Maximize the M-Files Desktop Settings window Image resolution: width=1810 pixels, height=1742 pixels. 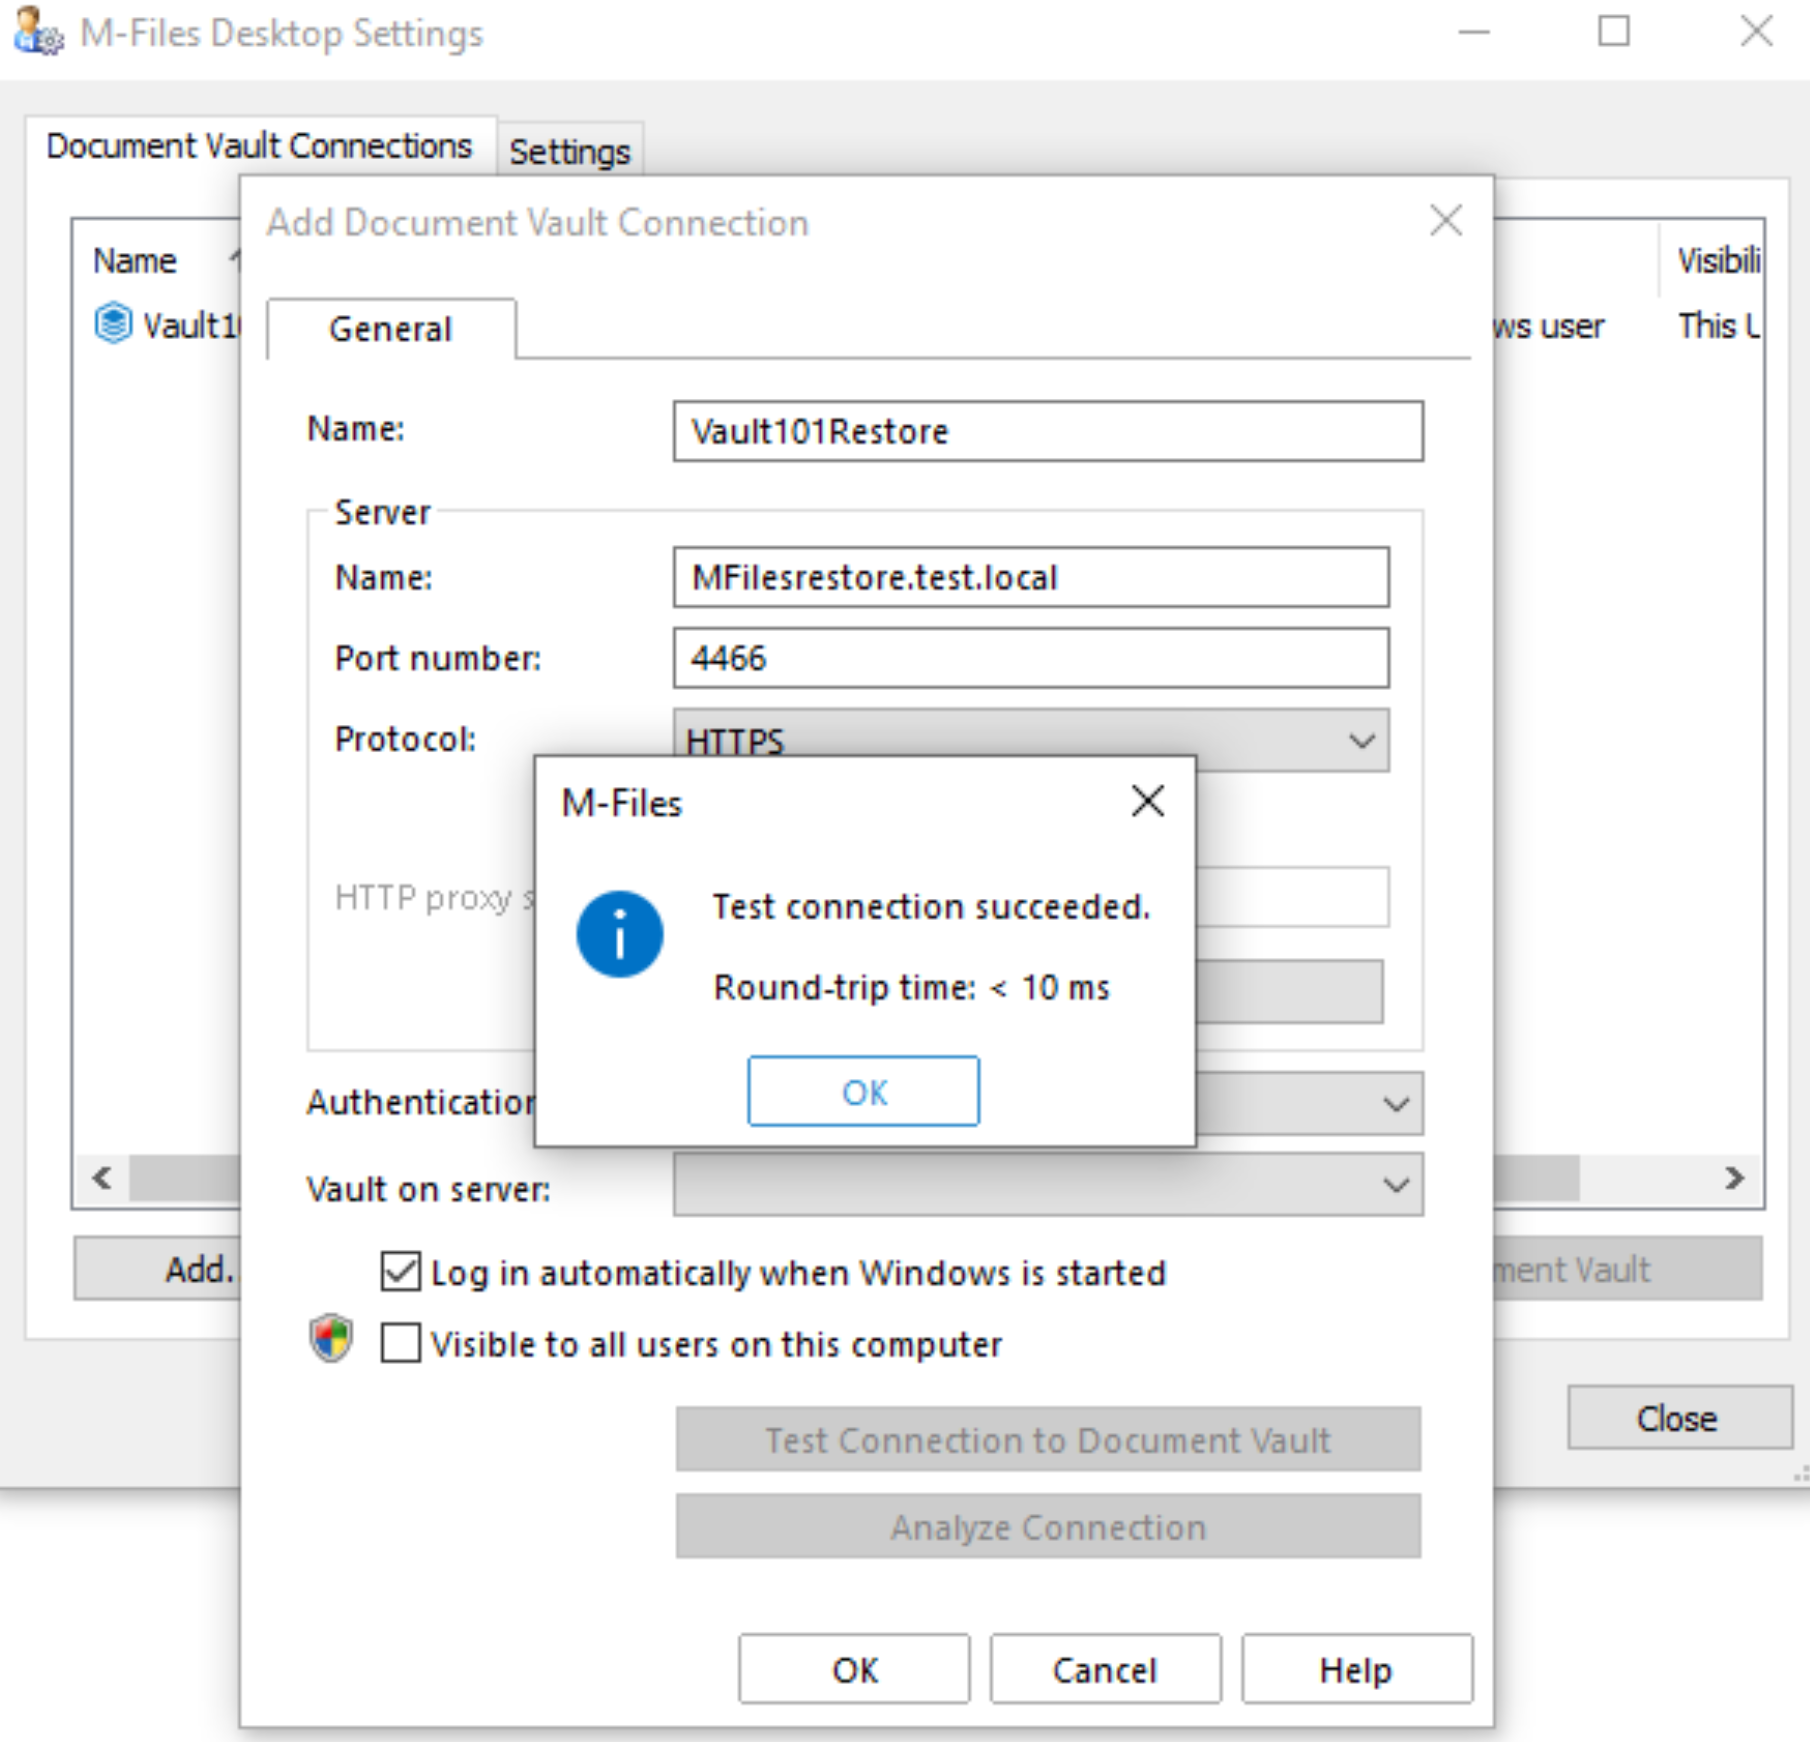pos(1614,32)
